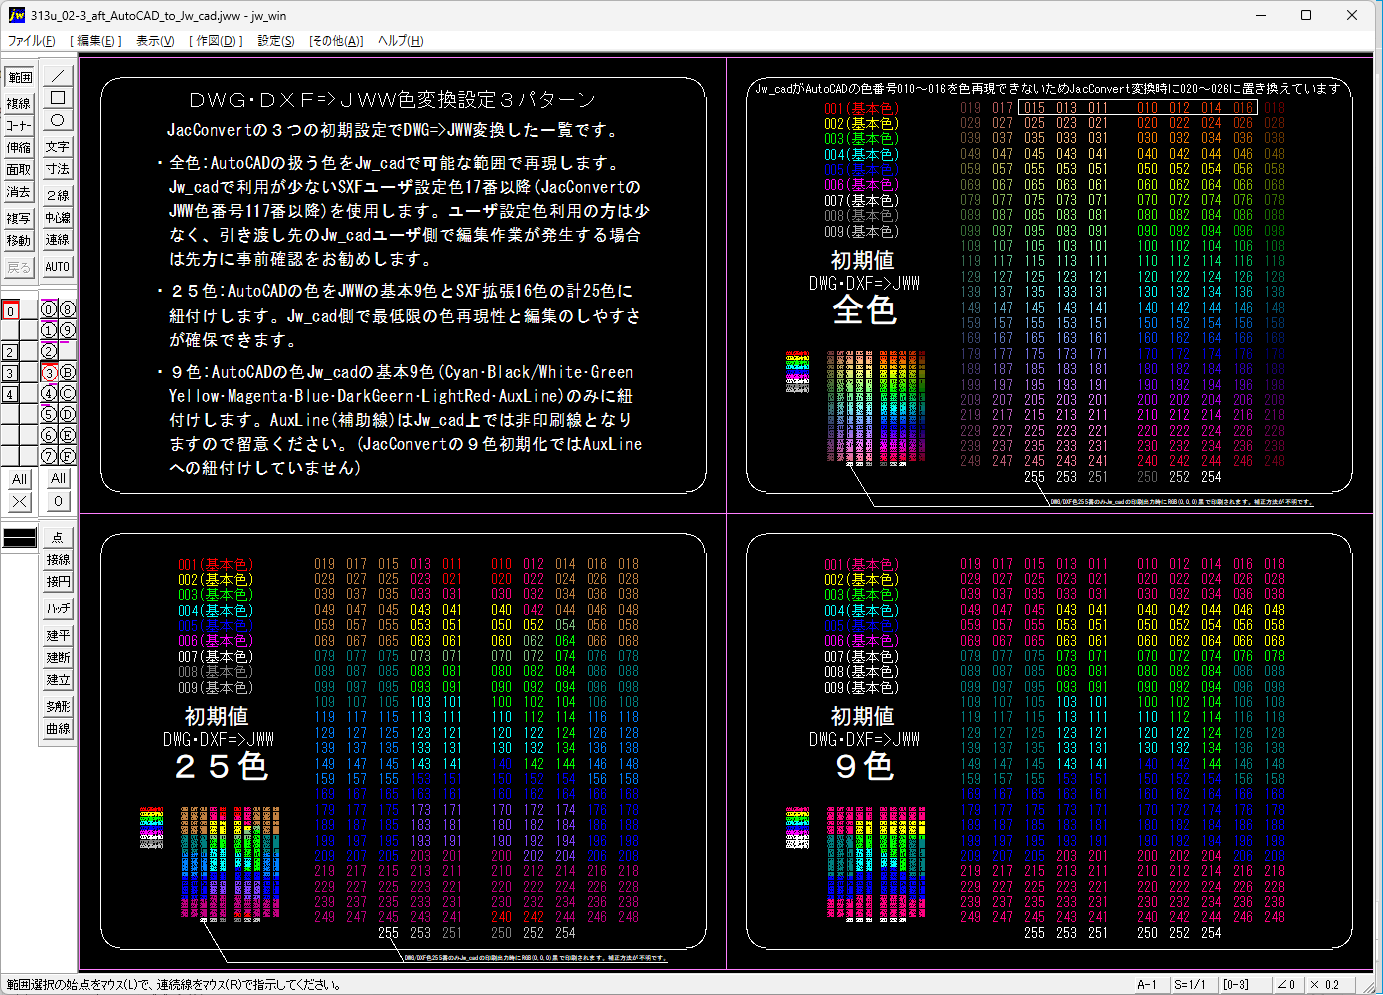This screenshot has height=995, width=1383.
Task: Click the black line color swatch
Action: coord(20,538)
